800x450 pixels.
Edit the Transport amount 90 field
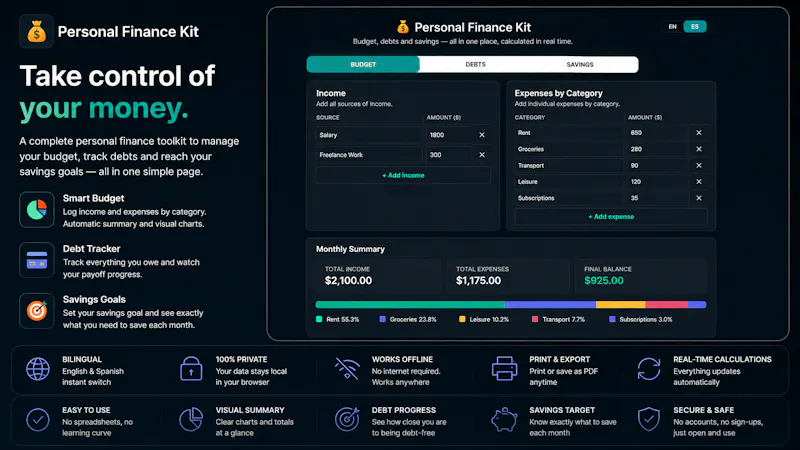point(657,165)
